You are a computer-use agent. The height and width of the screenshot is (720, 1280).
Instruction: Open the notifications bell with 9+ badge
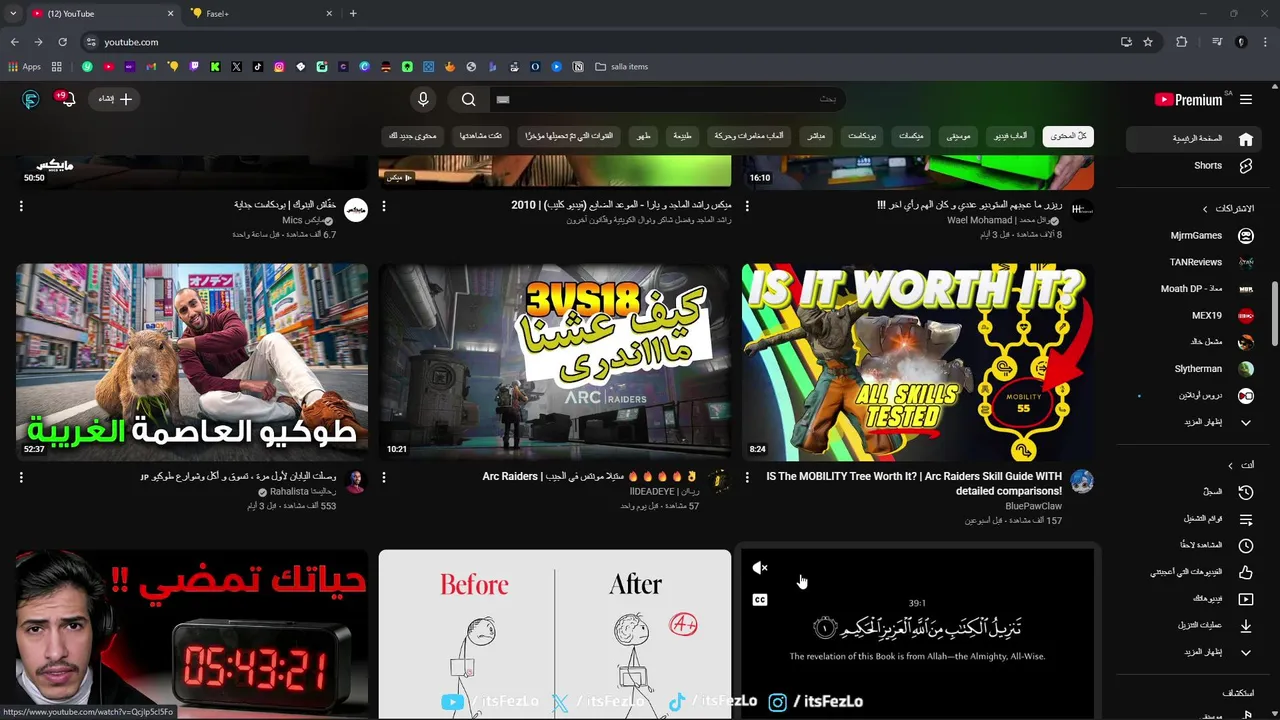[66, 99]
